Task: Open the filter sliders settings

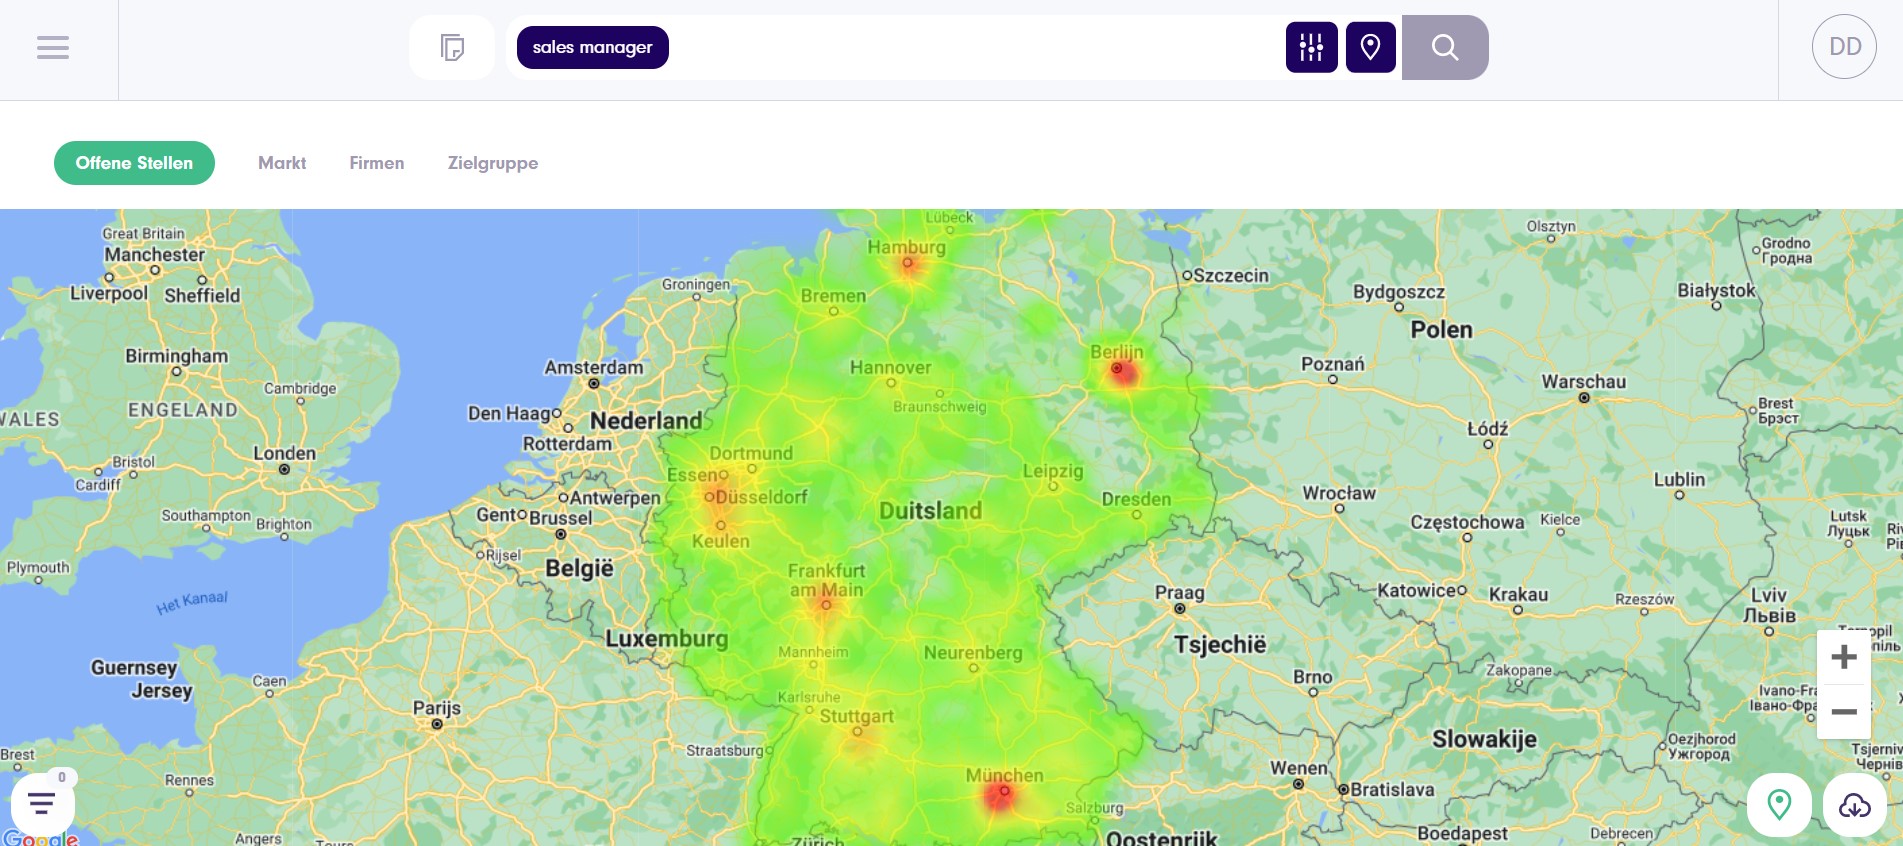Action: tap(1311, 47)
